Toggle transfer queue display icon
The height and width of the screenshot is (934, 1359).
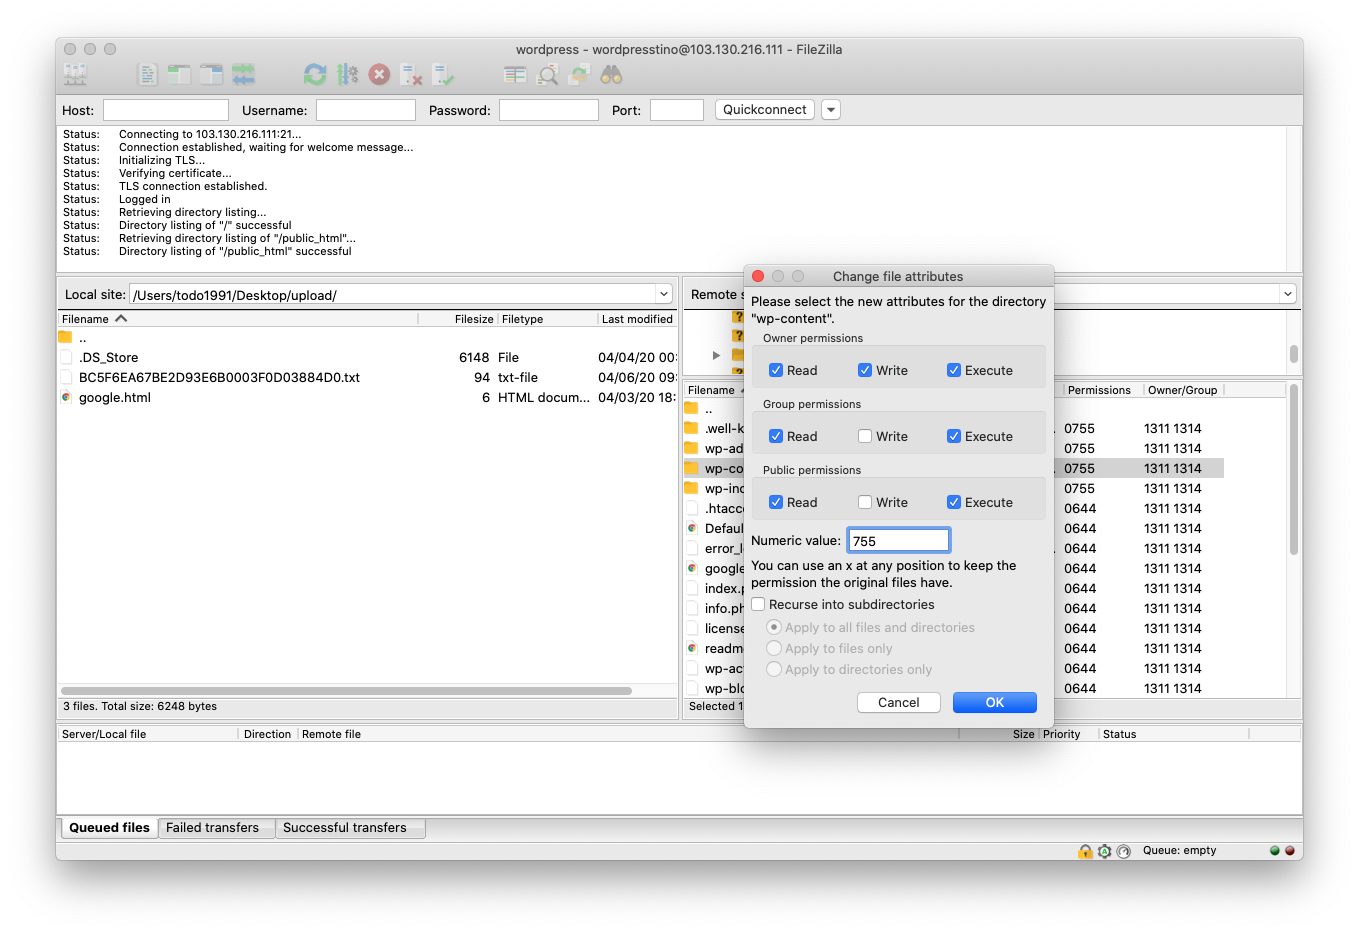[243, 74]
